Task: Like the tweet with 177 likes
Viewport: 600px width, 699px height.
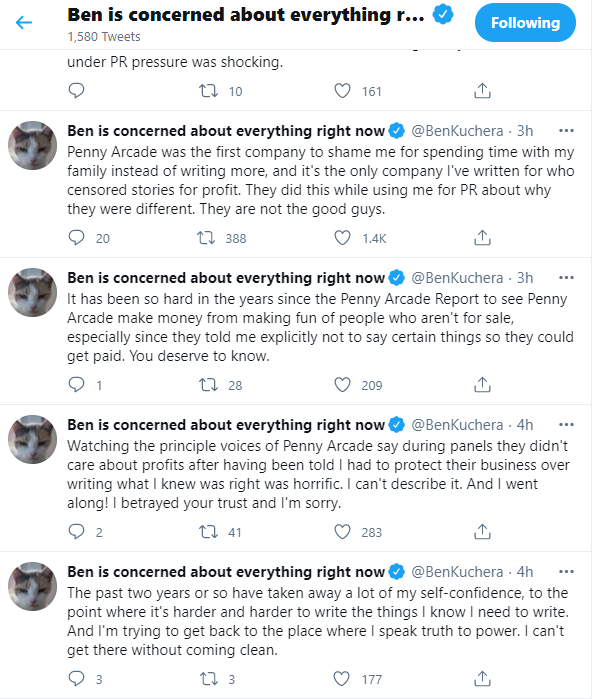Action: click(x=342, y=679)
